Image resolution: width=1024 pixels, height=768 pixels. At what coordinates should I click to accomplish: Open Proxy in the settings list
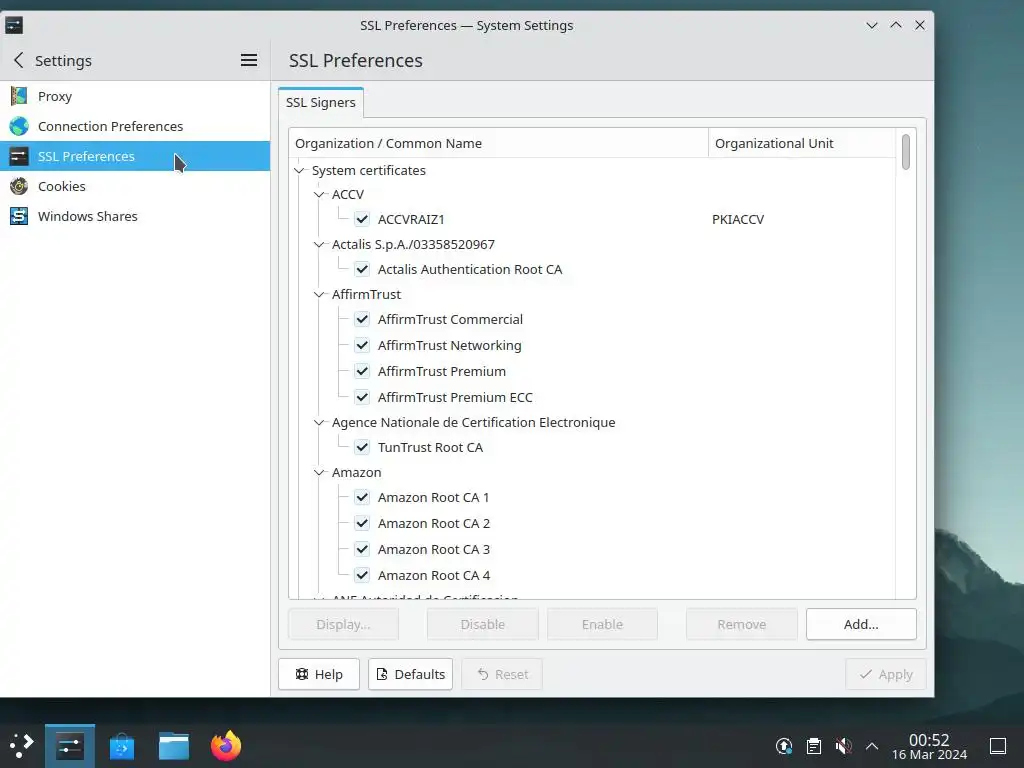click(x=135, y=96)
